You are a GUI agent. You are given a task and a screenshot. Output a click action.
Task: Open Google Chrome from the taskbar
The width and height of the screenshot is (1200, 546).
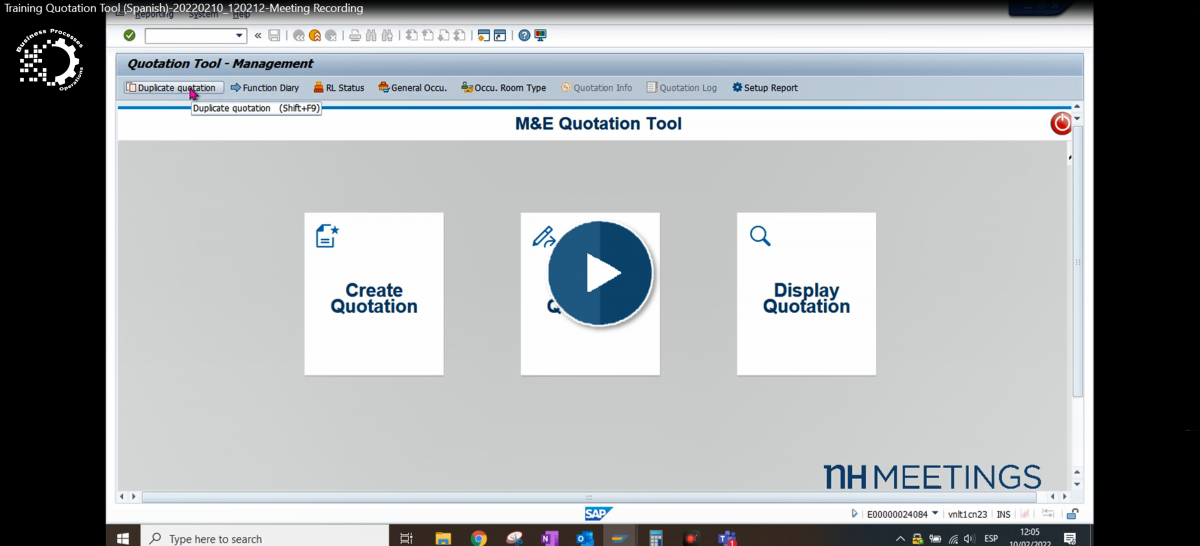[x=479, y=538]
